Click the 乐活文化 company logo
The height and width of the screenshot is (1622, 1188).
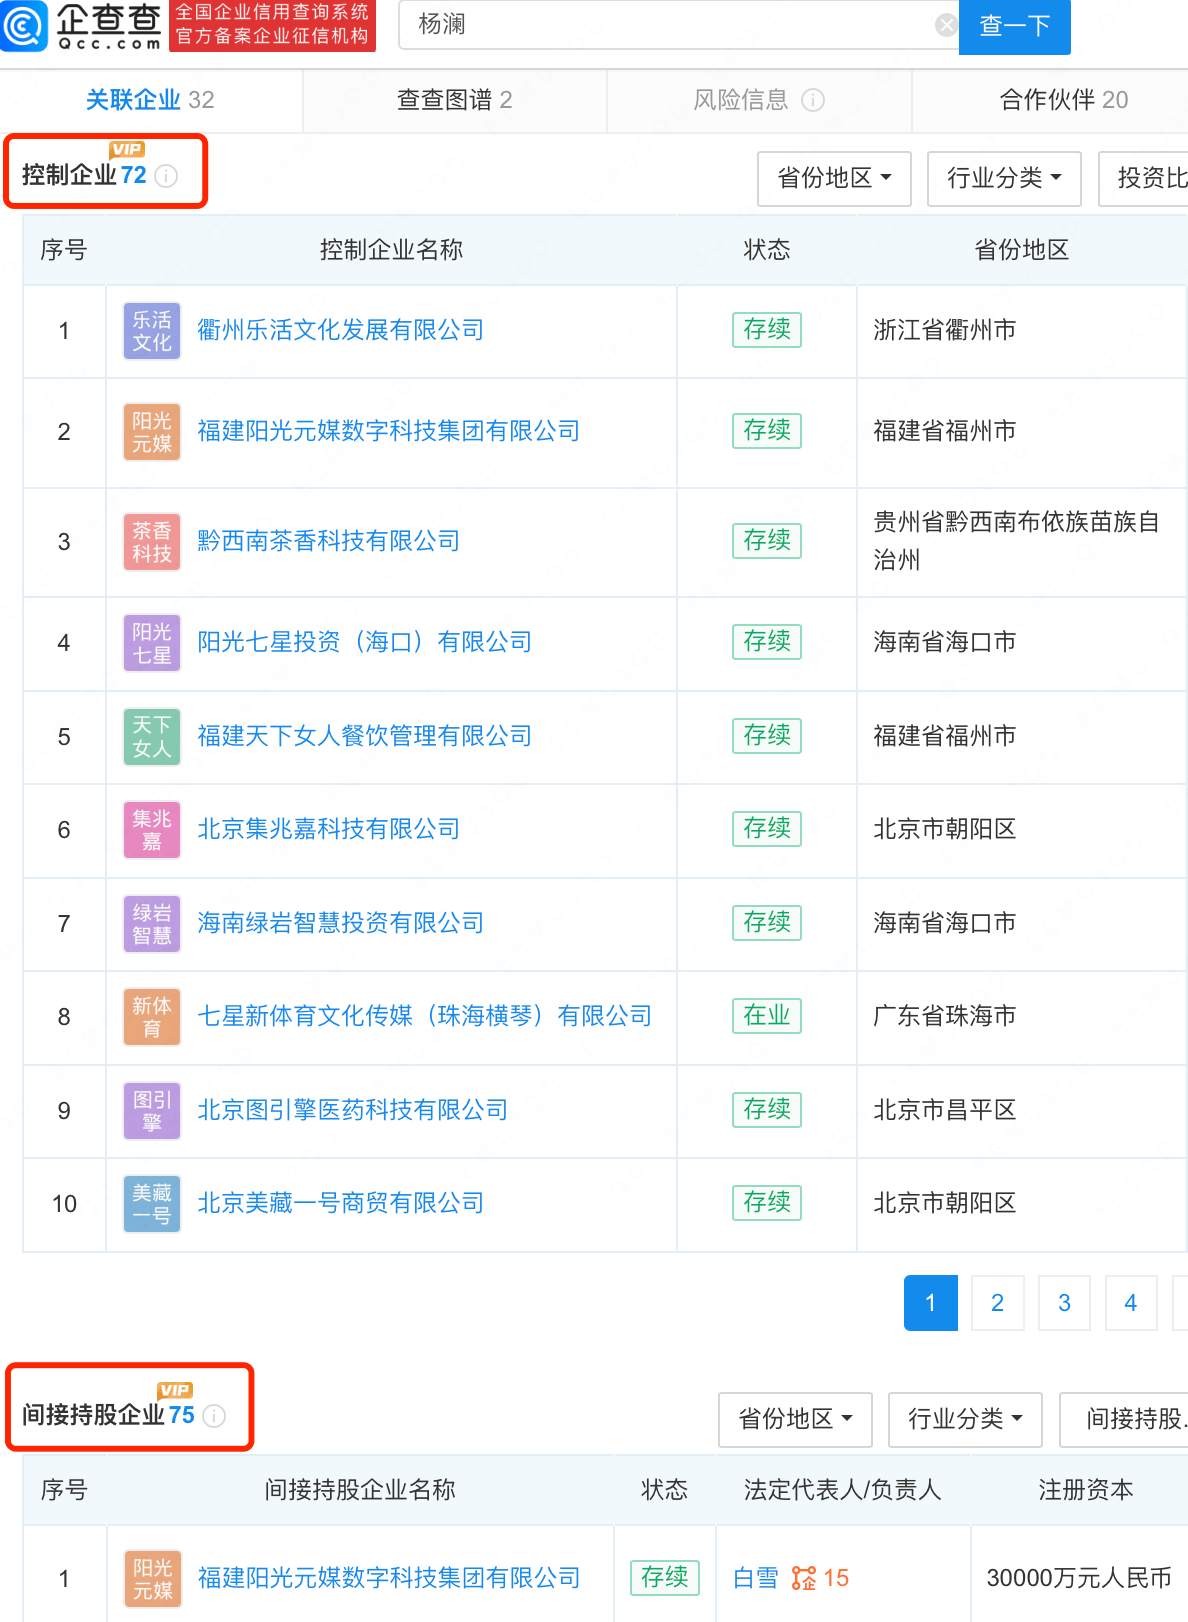pos(152,331)
